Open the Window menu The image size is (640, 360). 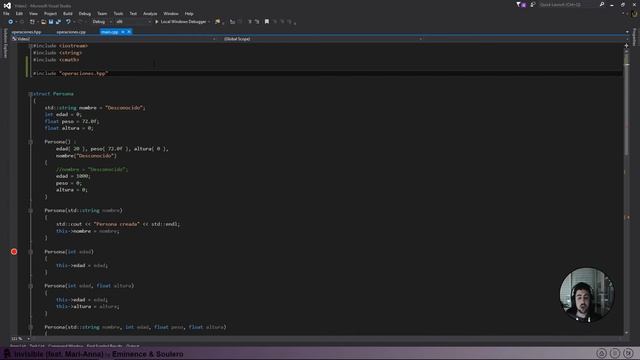(x=171, y=13)
